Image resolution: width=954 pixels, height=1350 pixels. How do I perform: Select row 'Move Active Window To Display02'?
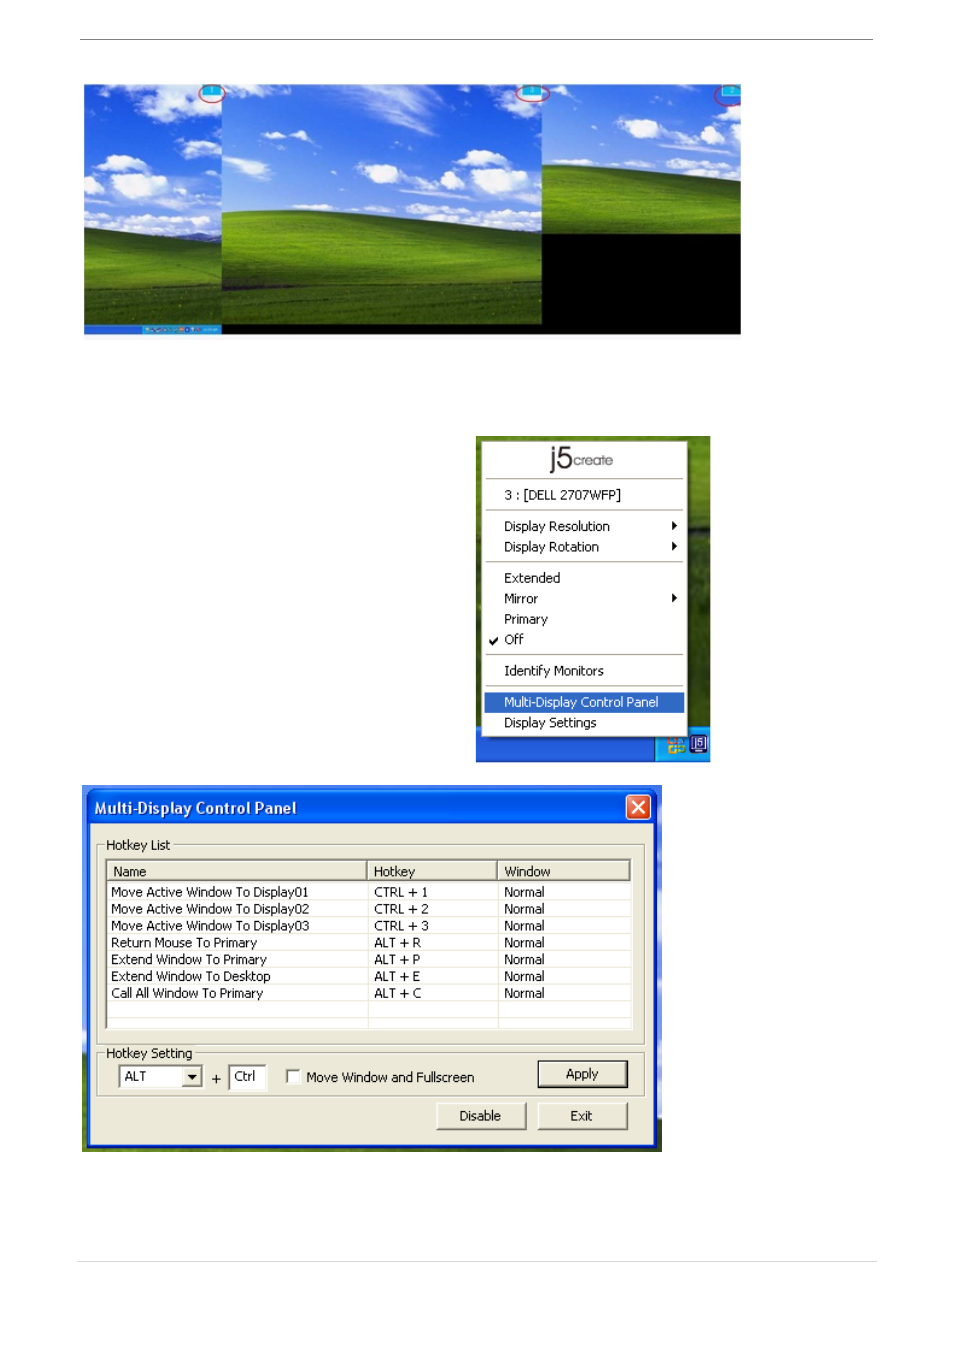[x=369, y=909]
